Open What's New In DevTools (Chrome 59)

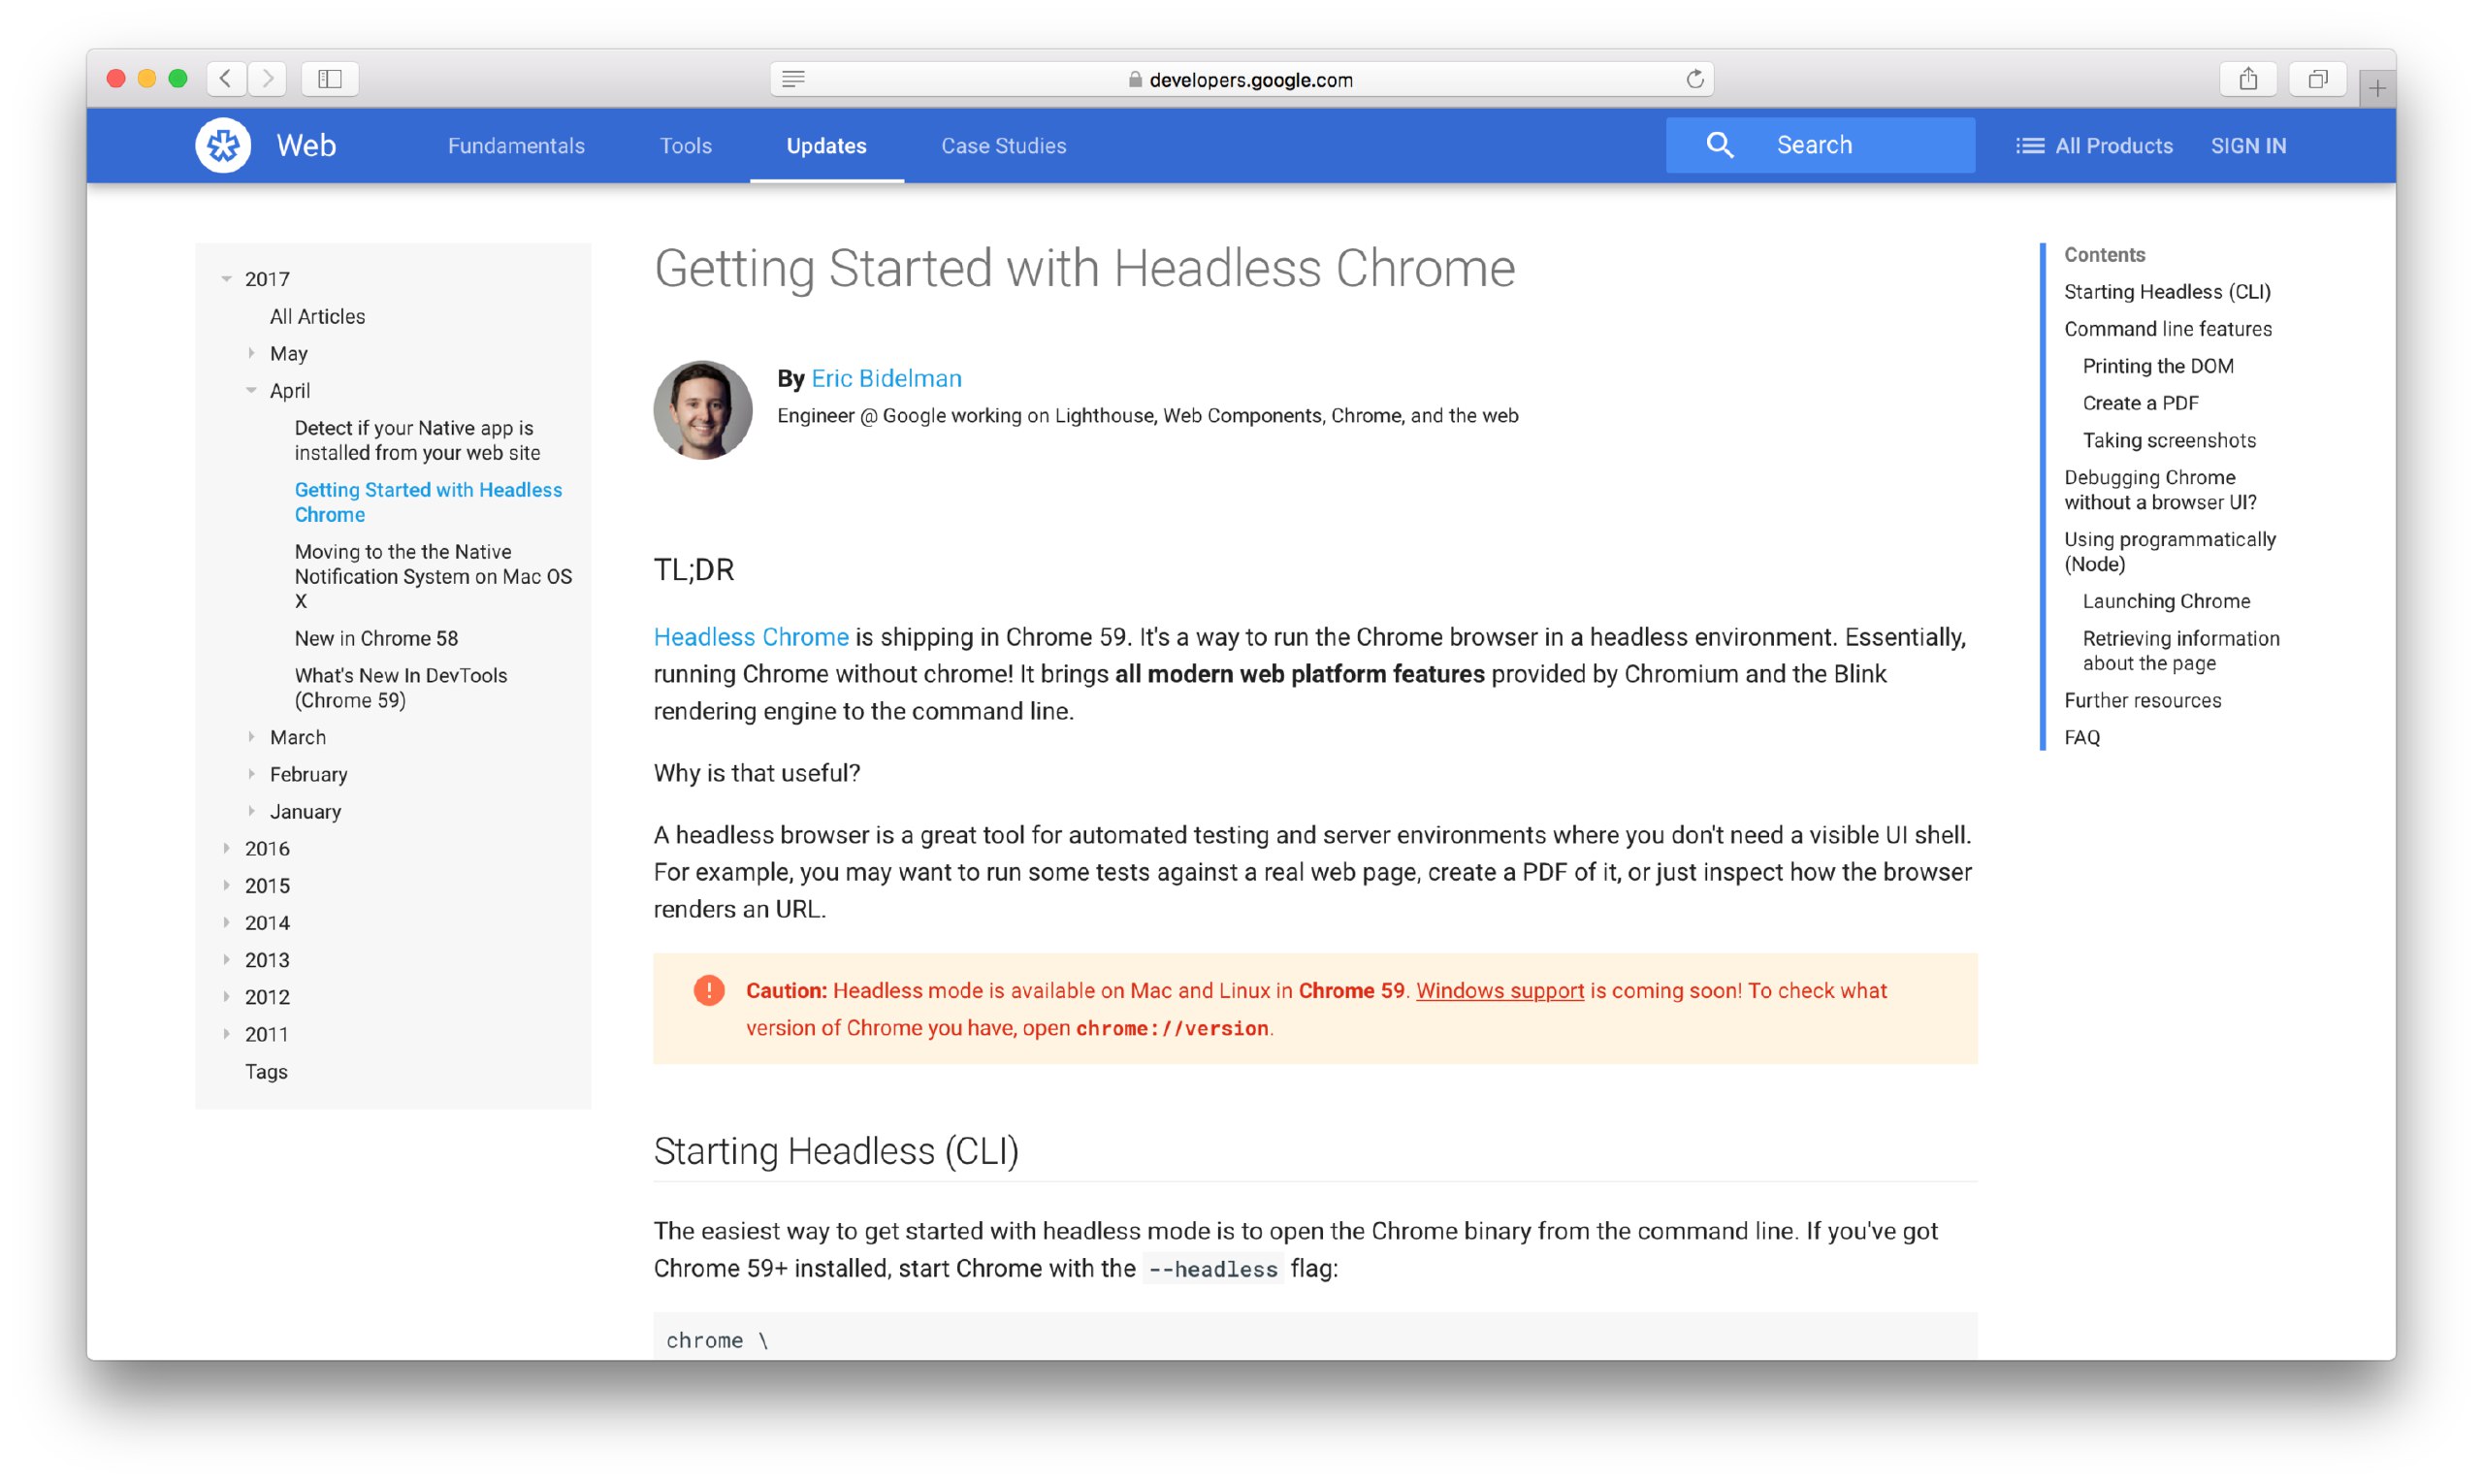click(x=401, y=688)
